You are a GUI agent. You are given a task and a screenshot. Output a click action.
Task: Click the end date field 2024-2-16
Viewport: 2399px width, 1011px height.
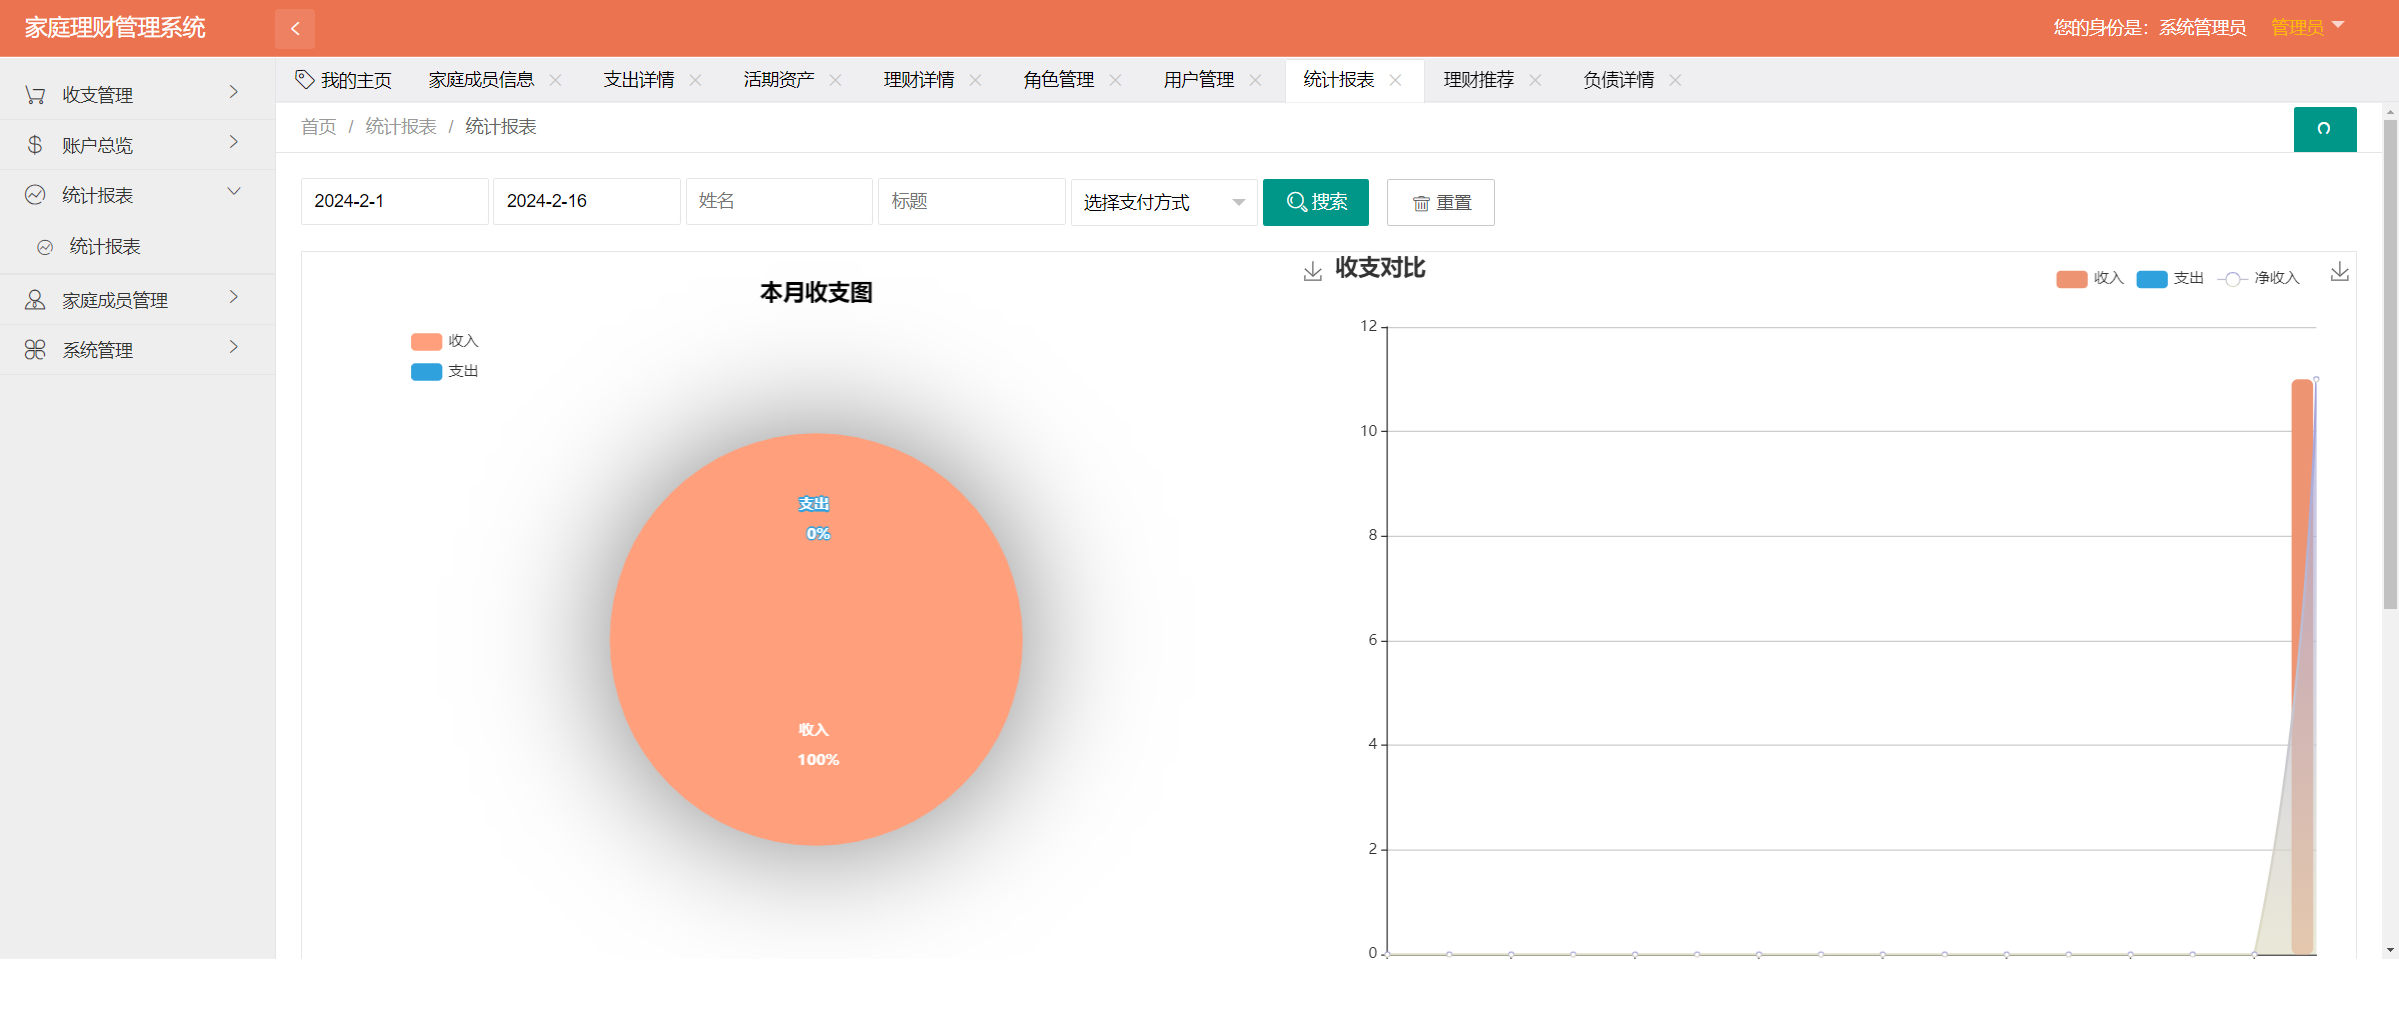pos(586,201)
